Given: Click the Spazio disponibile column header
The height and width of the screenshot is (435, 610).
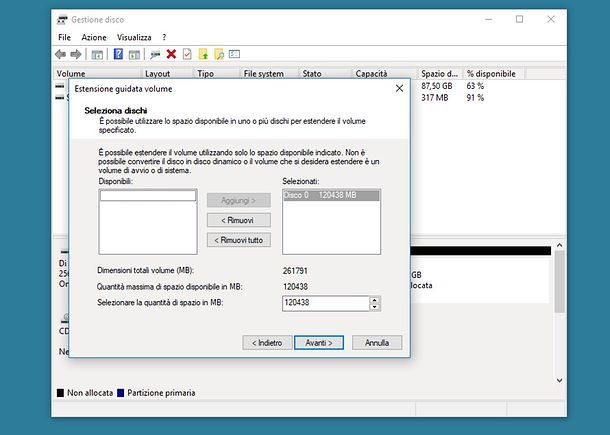Looking at the screenshot, I should 439,74.
